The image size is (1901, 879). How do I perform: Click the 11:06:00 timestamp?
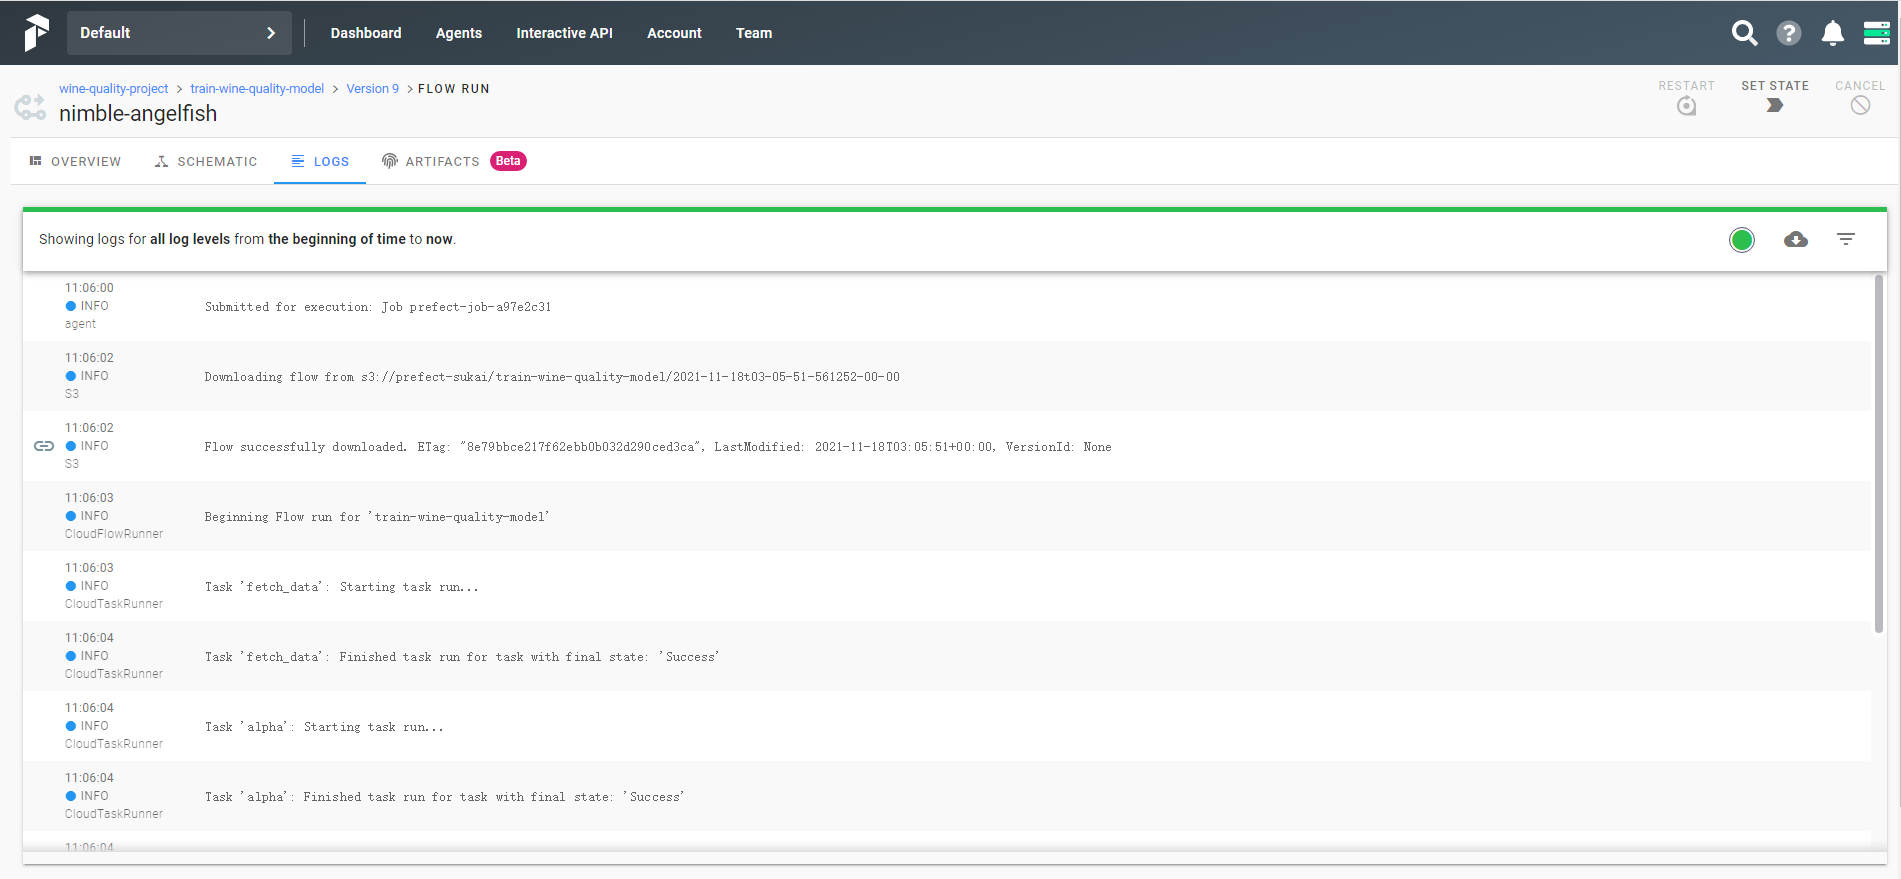tap(89, 288)
